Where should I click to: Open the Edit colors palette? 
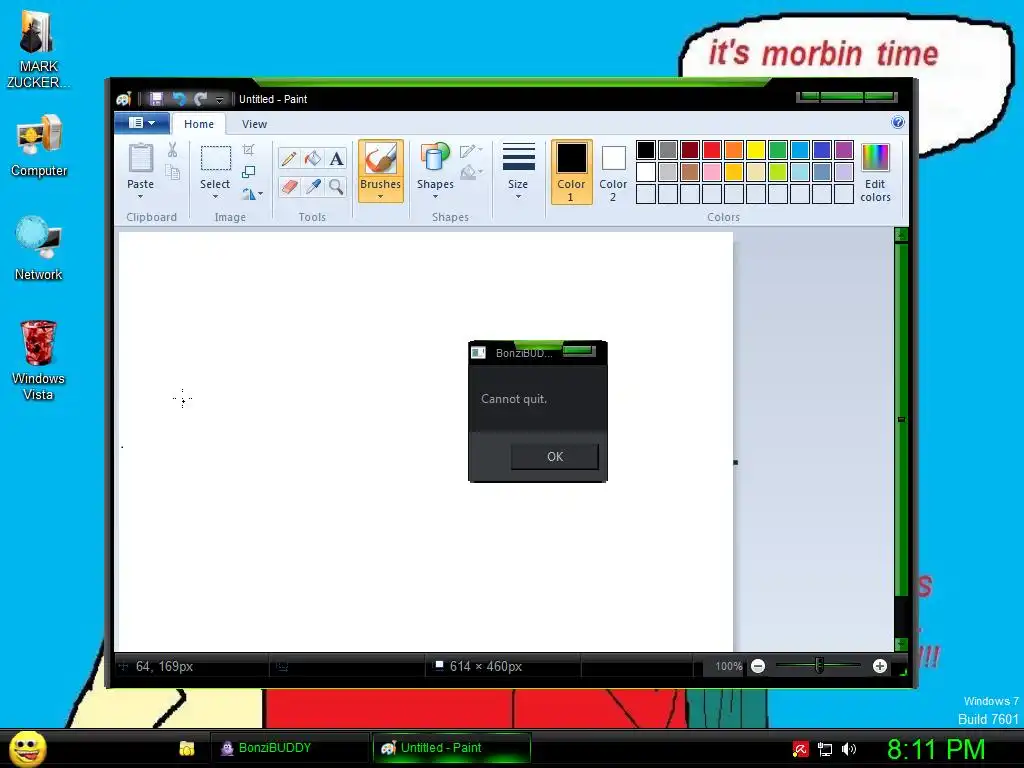pyautogui.click(x=875, y=172)
